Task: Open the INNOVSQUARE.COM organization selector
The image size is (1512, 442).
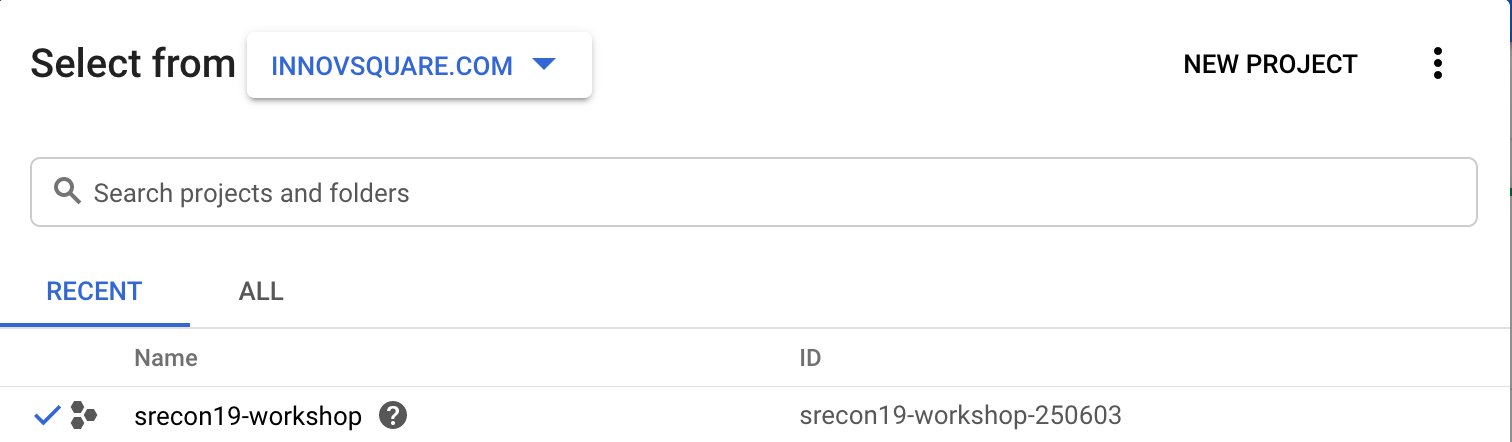Action: (419, 65)
